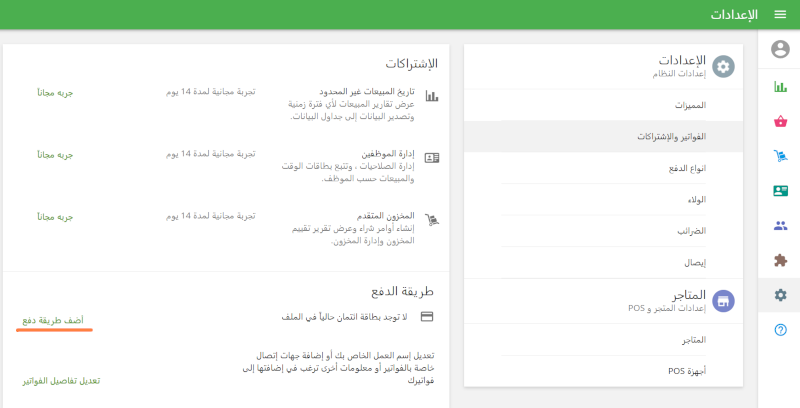Open انواع الدفع menu item
The height and width of the screenshot is (408, 800).
pyautogui.click(x=603, y=168)
